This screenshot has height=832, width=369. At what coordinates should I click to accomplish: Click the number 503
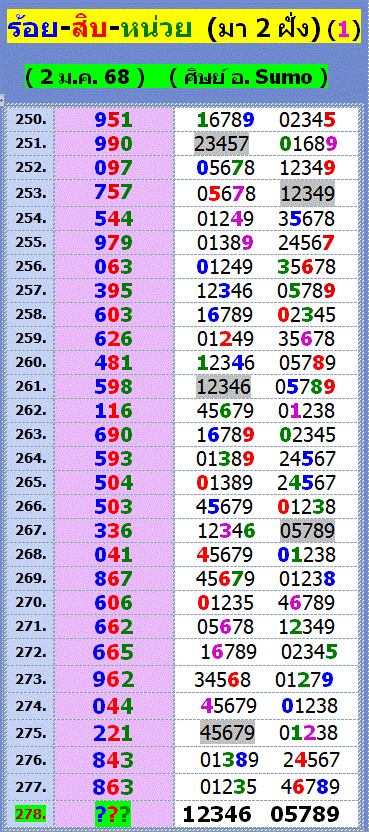114,508
